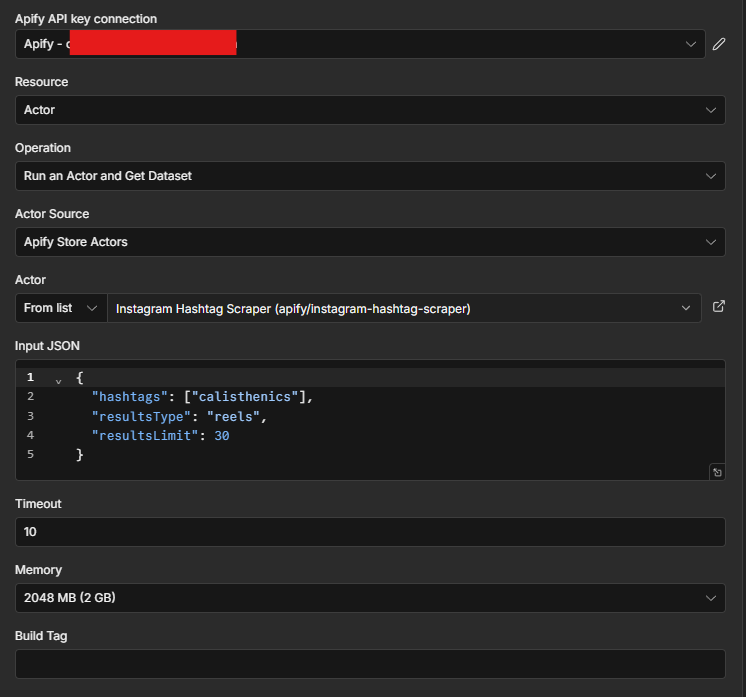Click line number 3 in the JSON editor
Screen dimensions: 746x697
tap(30, 416)
